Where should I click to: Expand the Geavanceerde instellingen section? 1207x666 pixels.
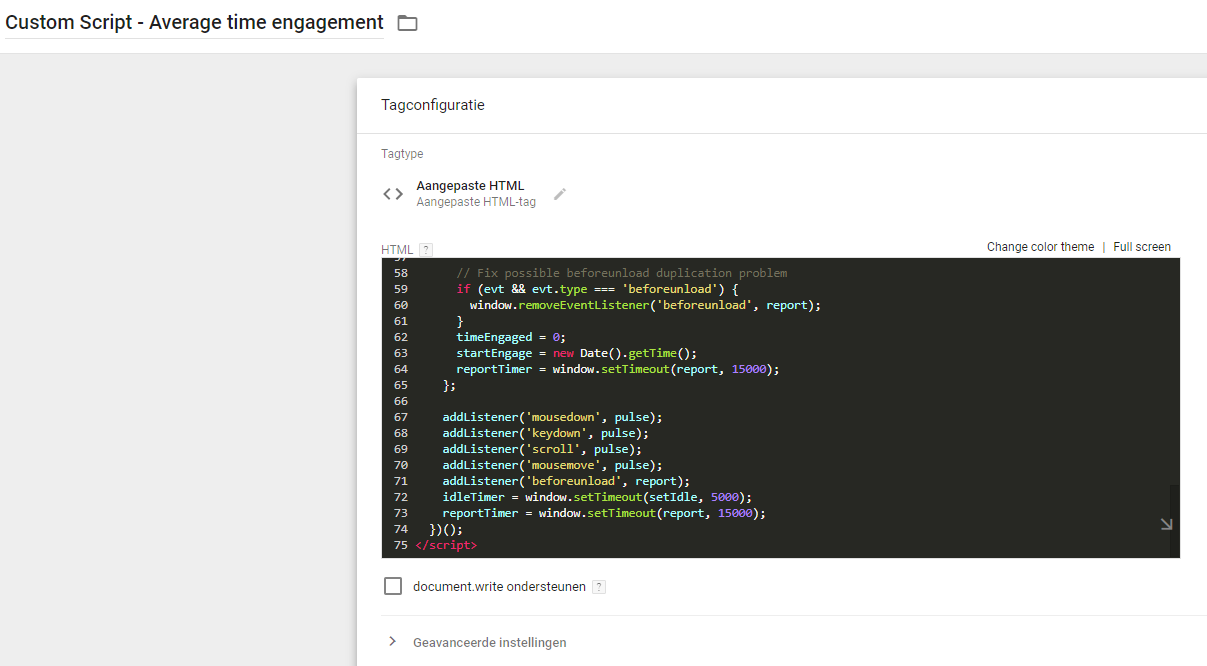489,642
